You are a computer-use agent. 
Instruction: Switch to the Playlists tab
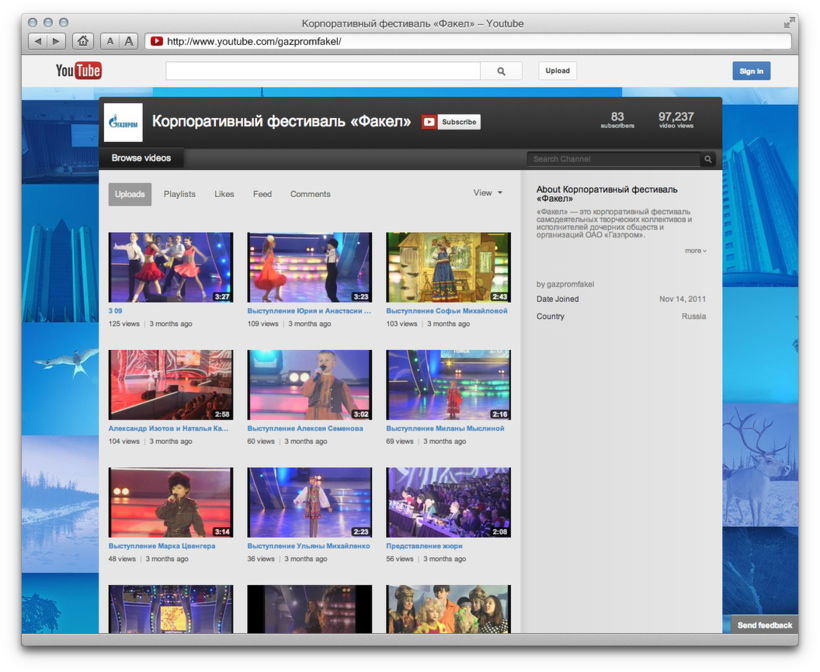point(179,194)
